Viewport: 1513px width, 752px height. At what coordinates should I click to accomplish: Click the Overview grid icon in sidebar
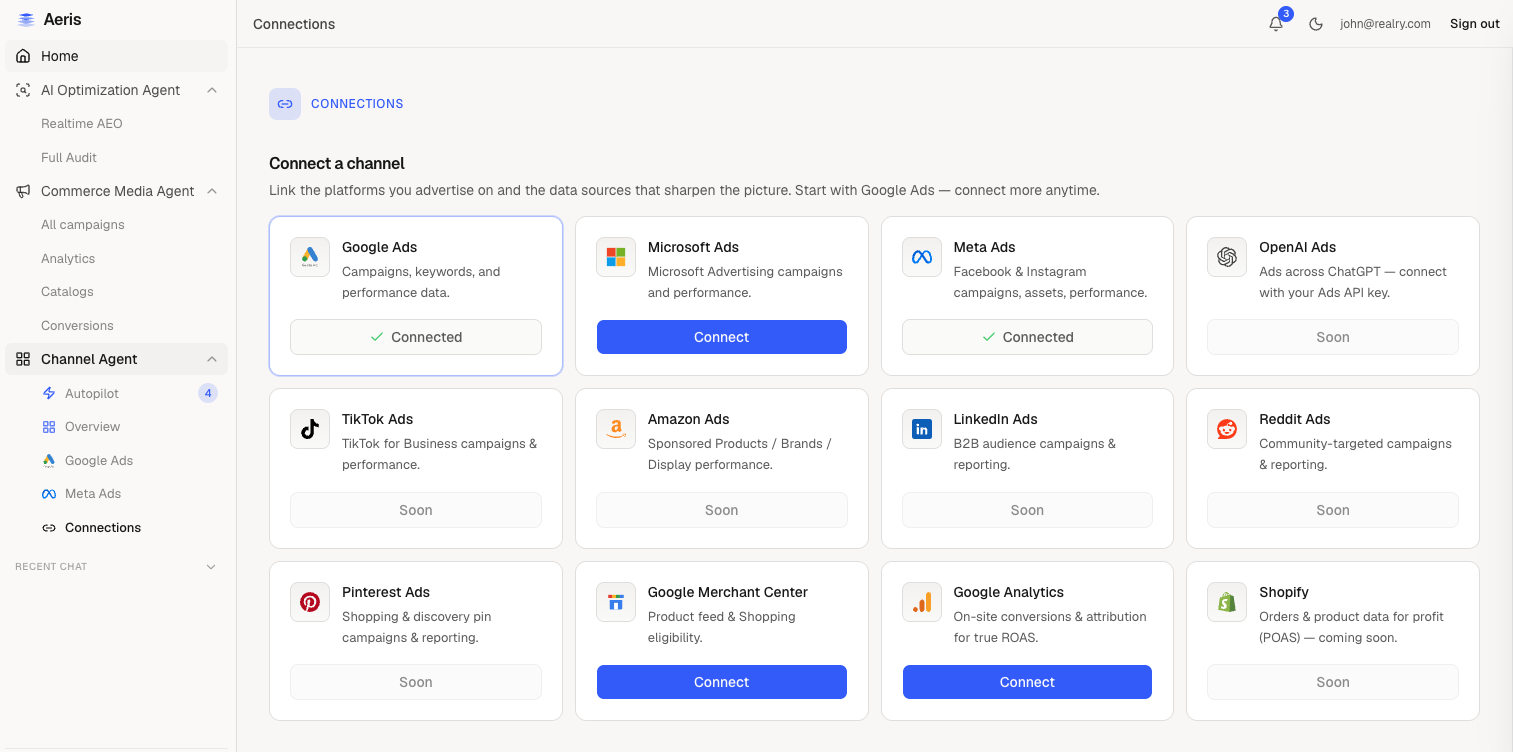pos(49,427)
